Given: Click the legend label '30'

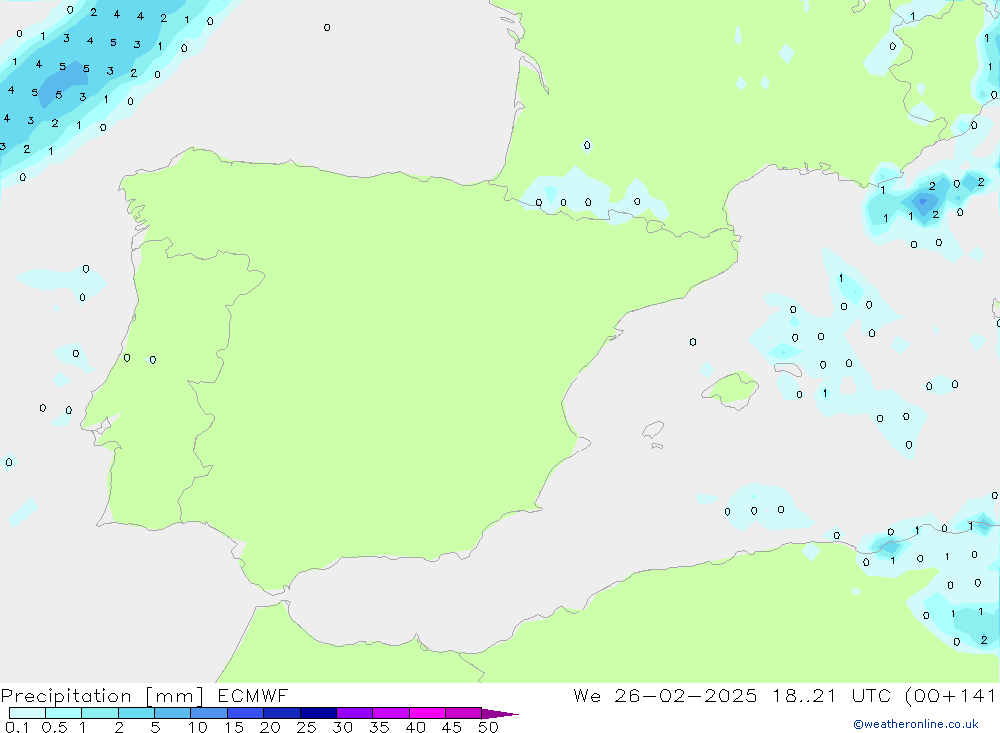Looking at the screenshot, I should pos(343,727).
